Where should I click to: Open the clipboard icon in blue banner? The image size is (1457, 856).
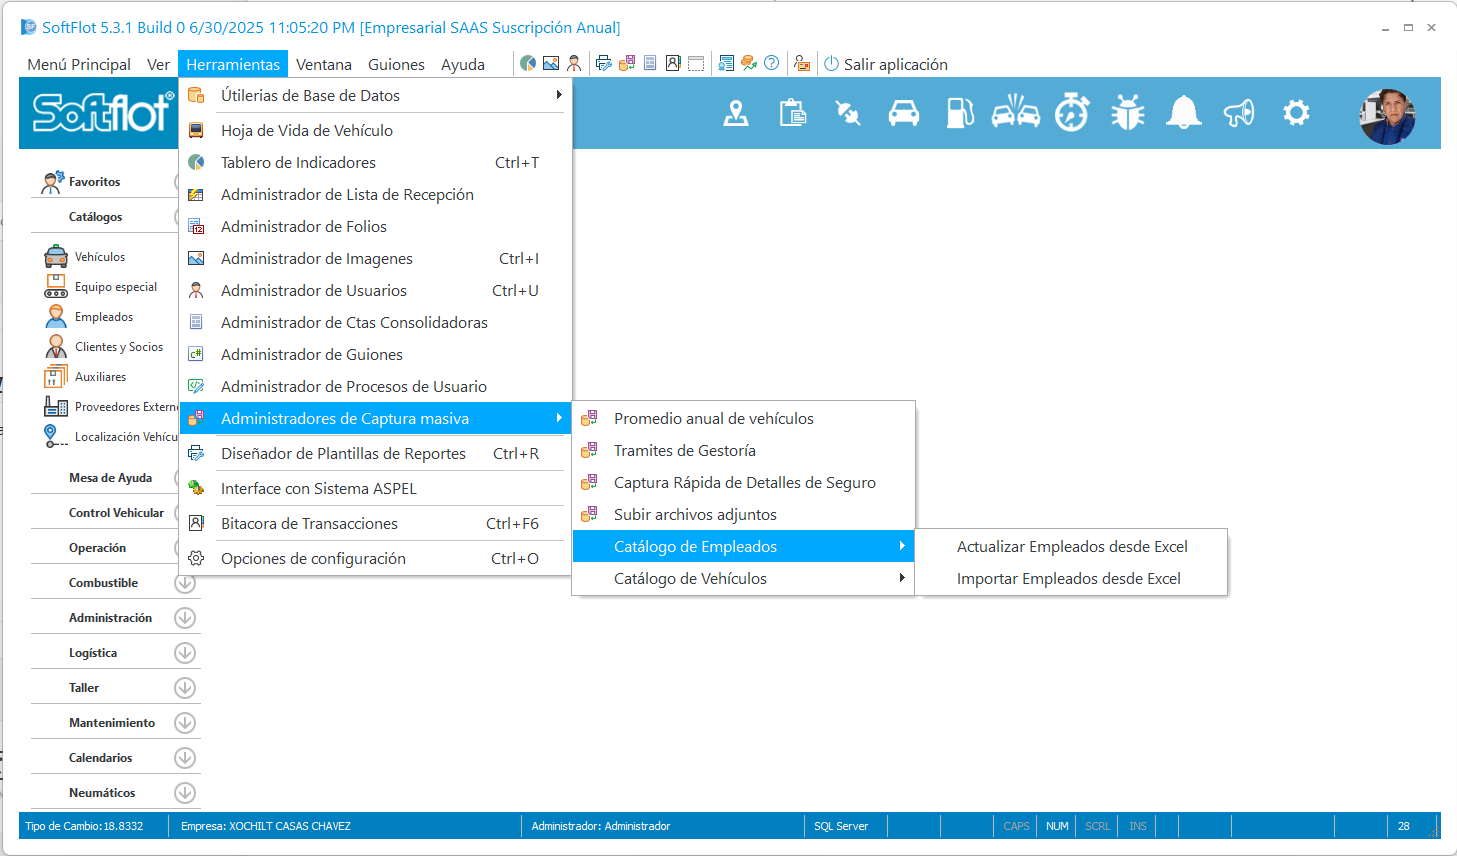(x=793, y=114)
